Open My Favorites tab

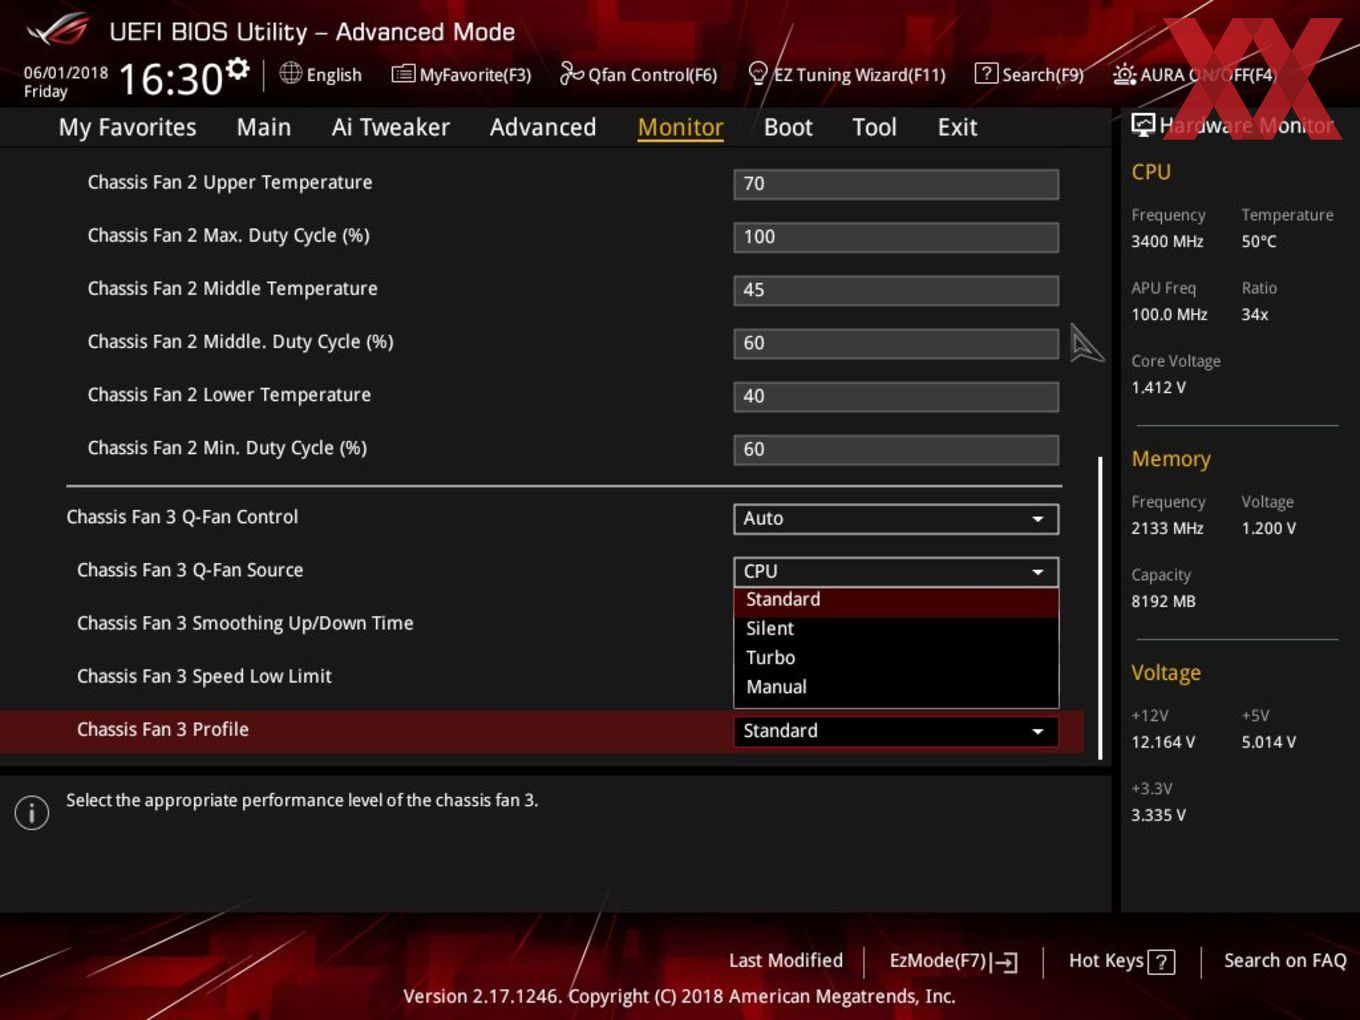pyautogui.click(x=127, y=127)
